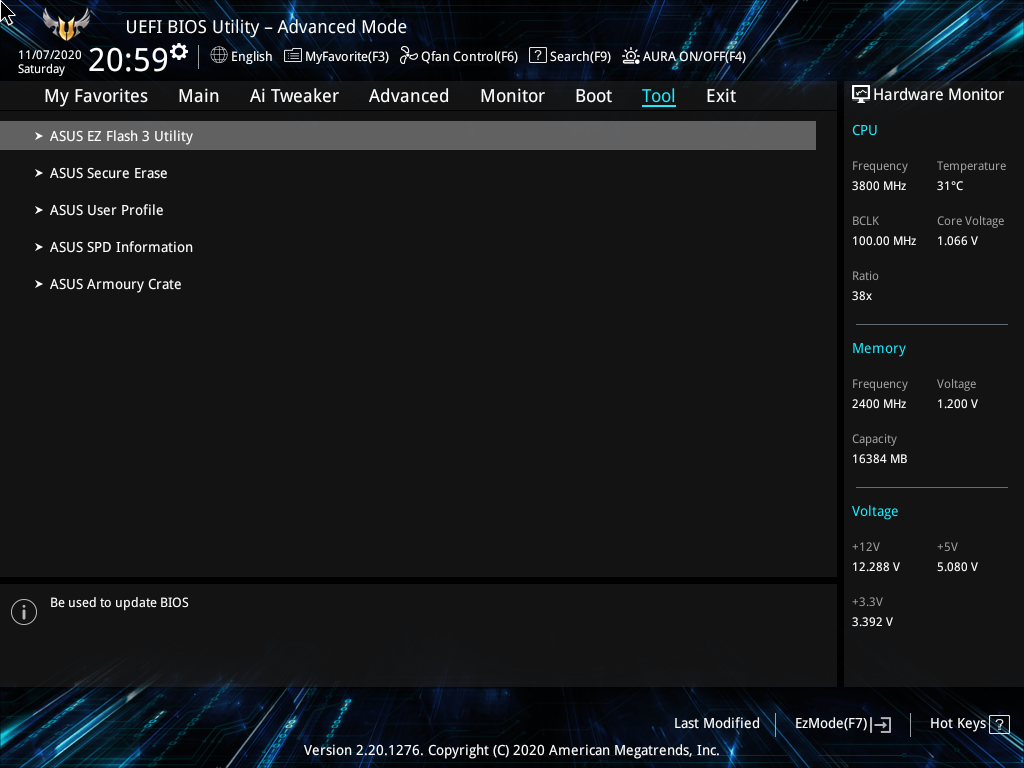Expand the ASUS Armoury Crate arrow
The height and width of the screenshot is (768, 1024).
click(39, 284)
